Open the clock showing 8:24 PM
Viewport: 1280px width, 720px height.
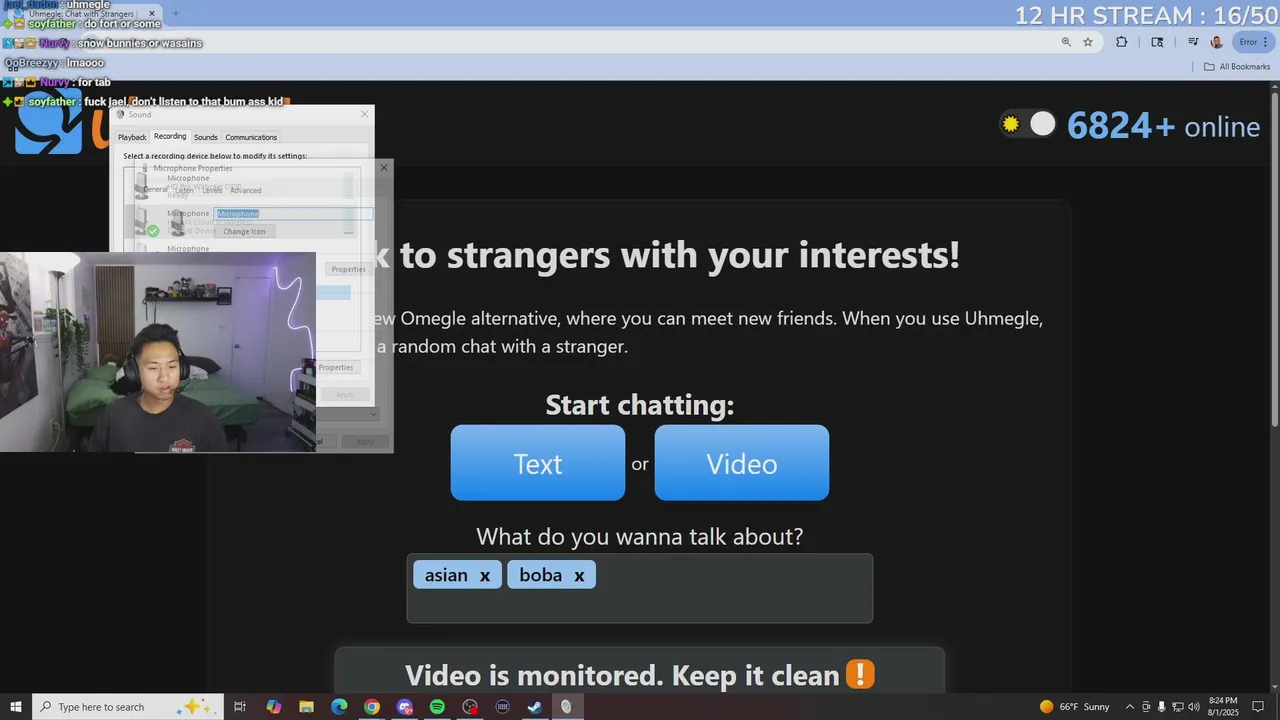pos(1223,707)
